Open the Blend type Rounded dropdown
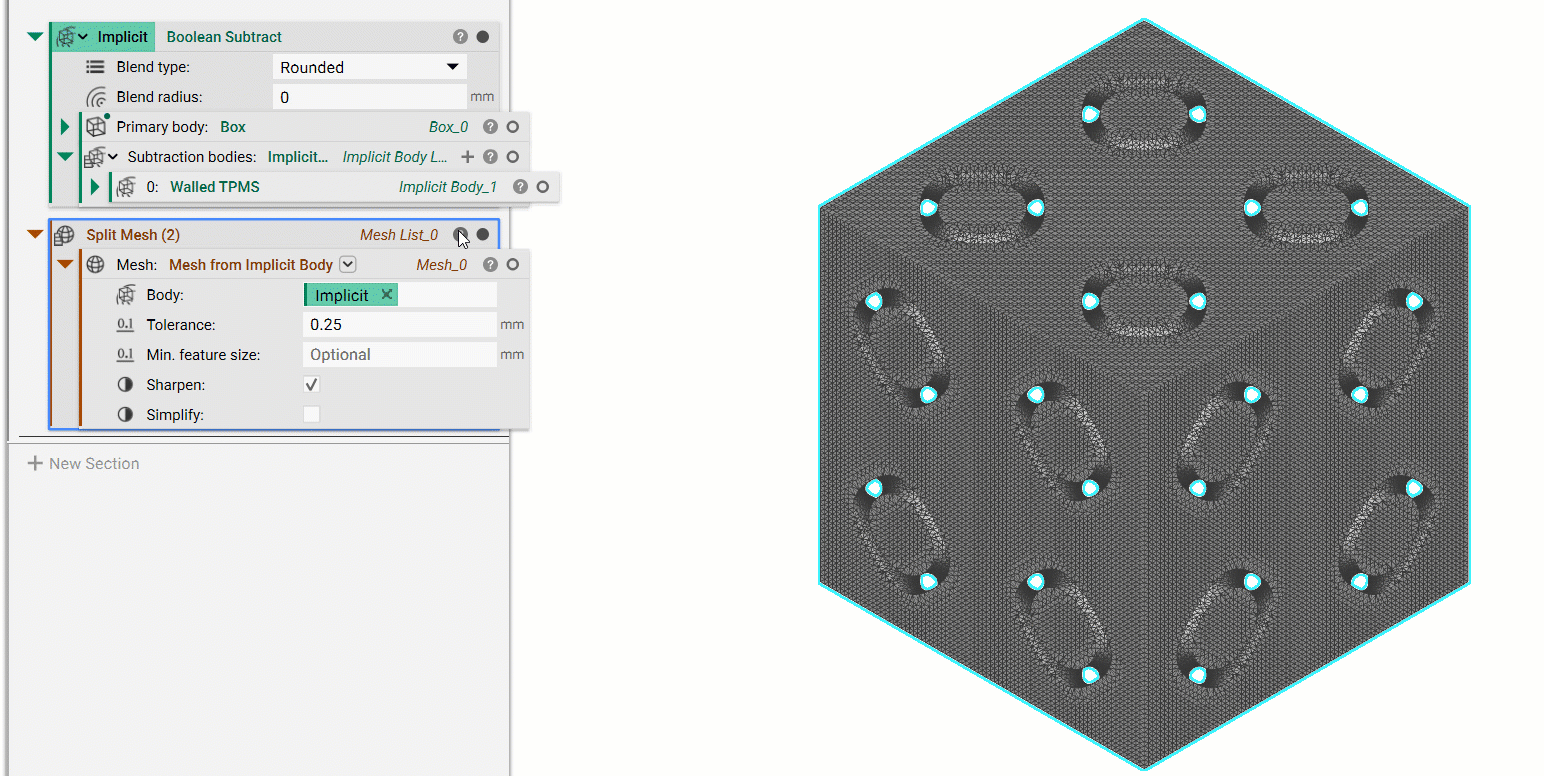1544x776 pixels. (x=457, y=66)
